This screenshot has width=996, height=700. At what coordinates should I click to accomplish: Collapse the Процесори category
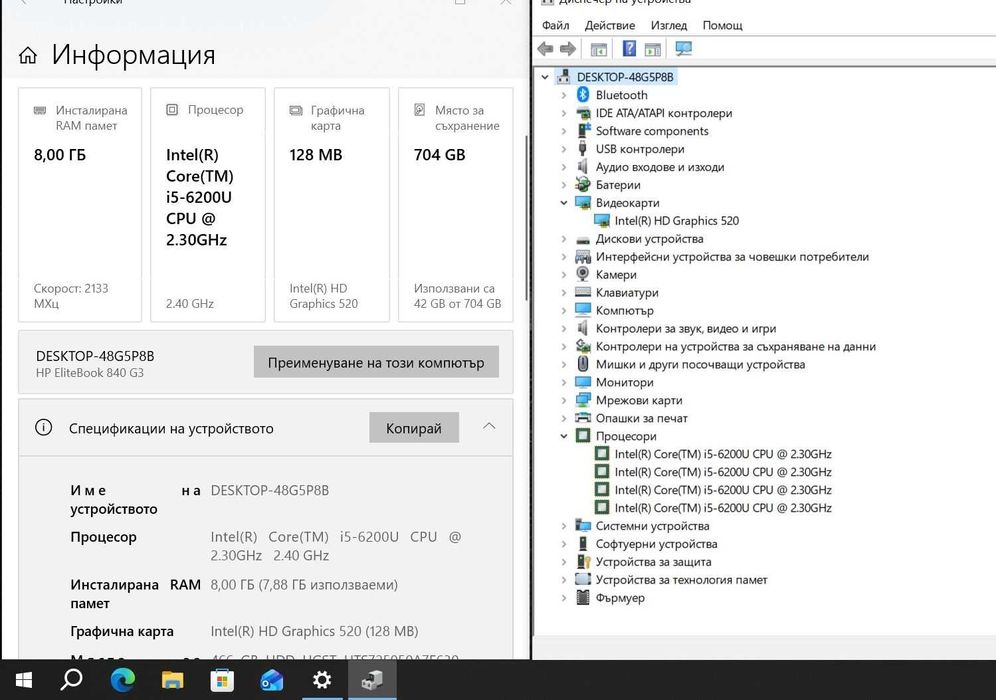click(x=563, y=436)
